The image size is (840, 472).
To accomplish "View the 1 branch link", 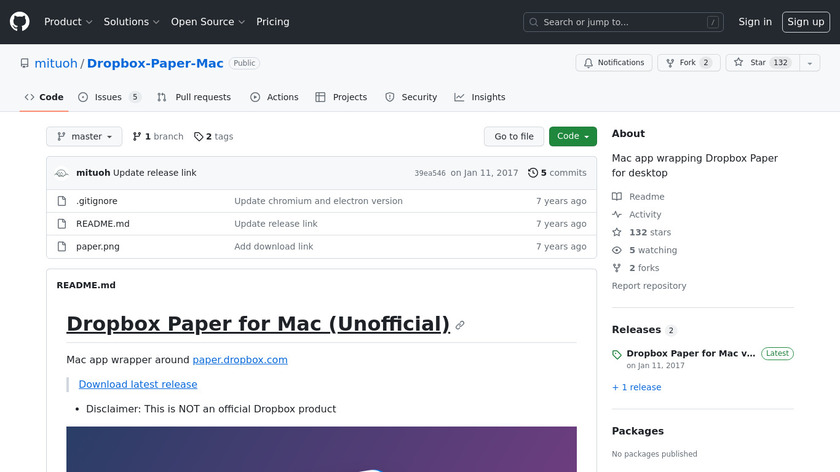I will [158, 136].
